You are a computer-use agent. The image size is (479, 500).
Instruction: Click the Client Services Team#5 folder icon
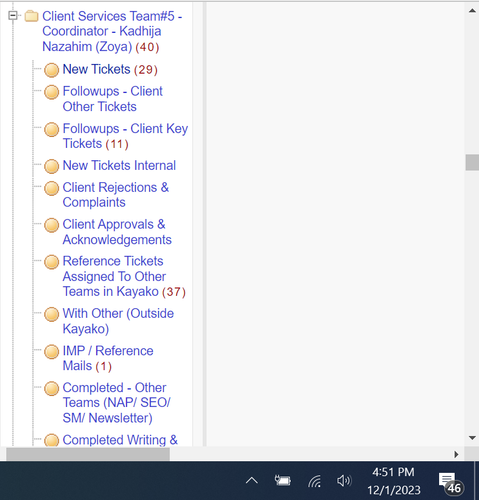tap(31, 16)
